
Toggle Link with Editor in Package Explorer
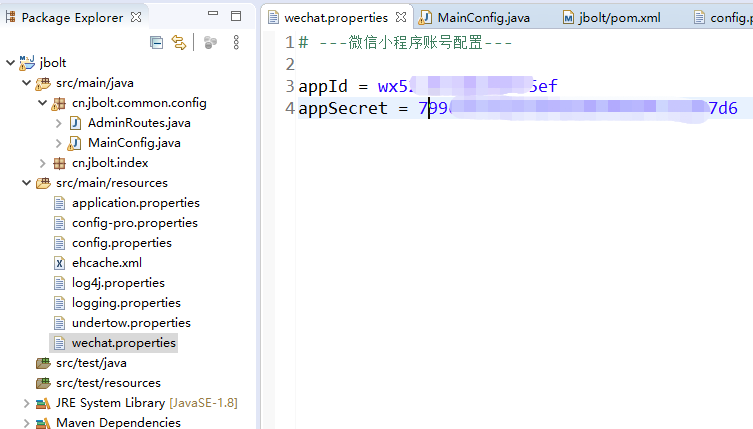[x=179, y=42]
